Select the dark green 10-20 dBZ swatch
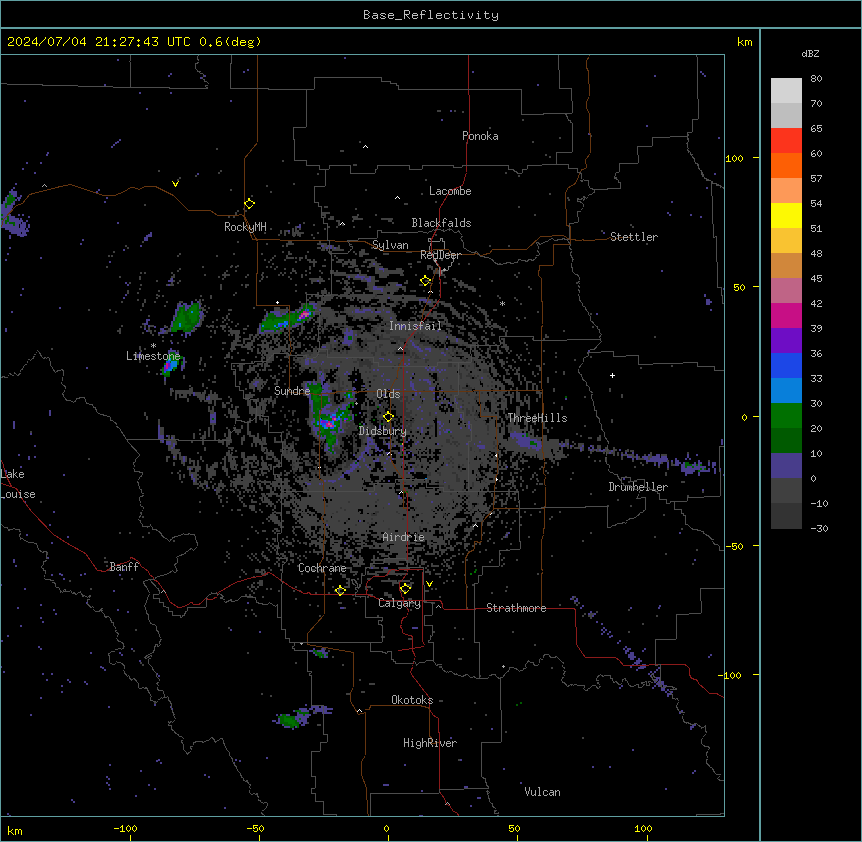Viewport: 862px width, 842px height. coord(786,440)
